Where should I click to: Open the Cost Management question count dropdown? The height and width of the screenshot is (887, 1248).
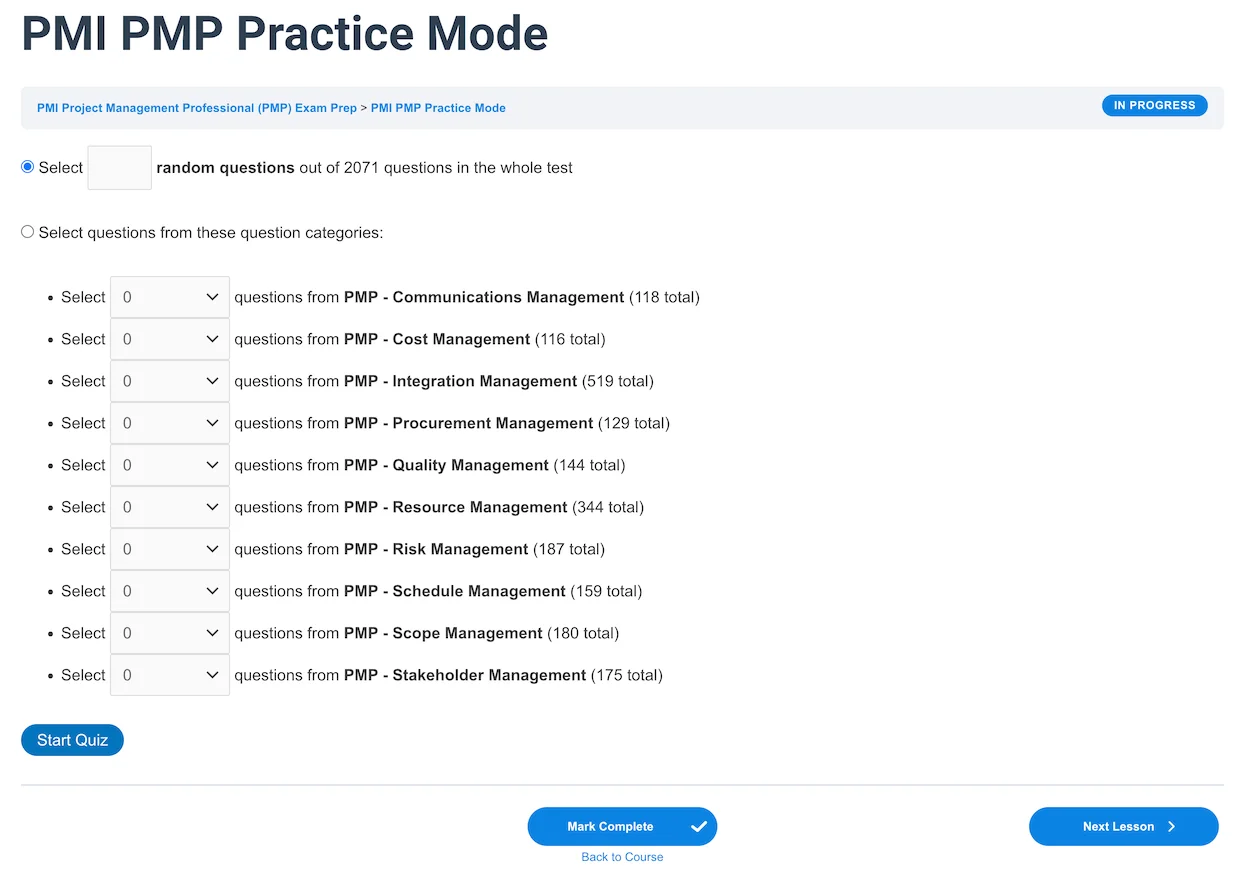(170, 339)
